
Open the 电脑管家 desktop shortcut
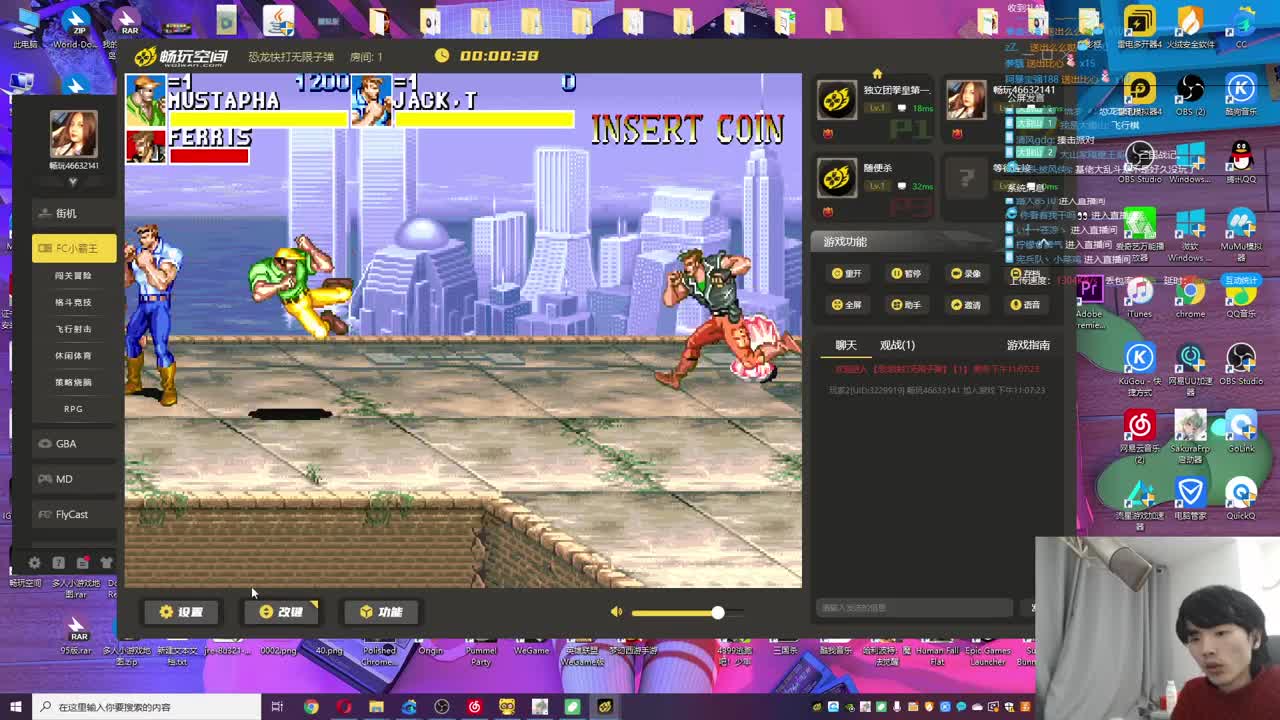1190,499
